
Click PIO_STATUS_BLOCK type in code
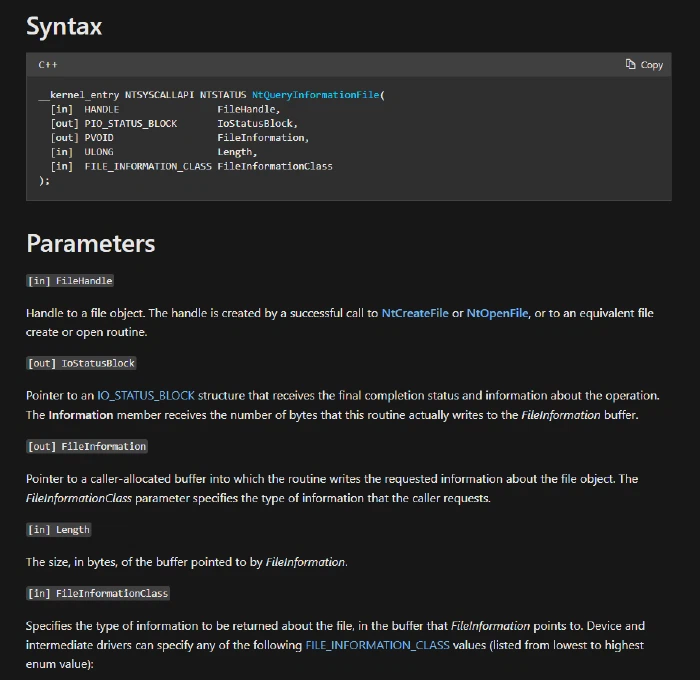coord(131,123)
